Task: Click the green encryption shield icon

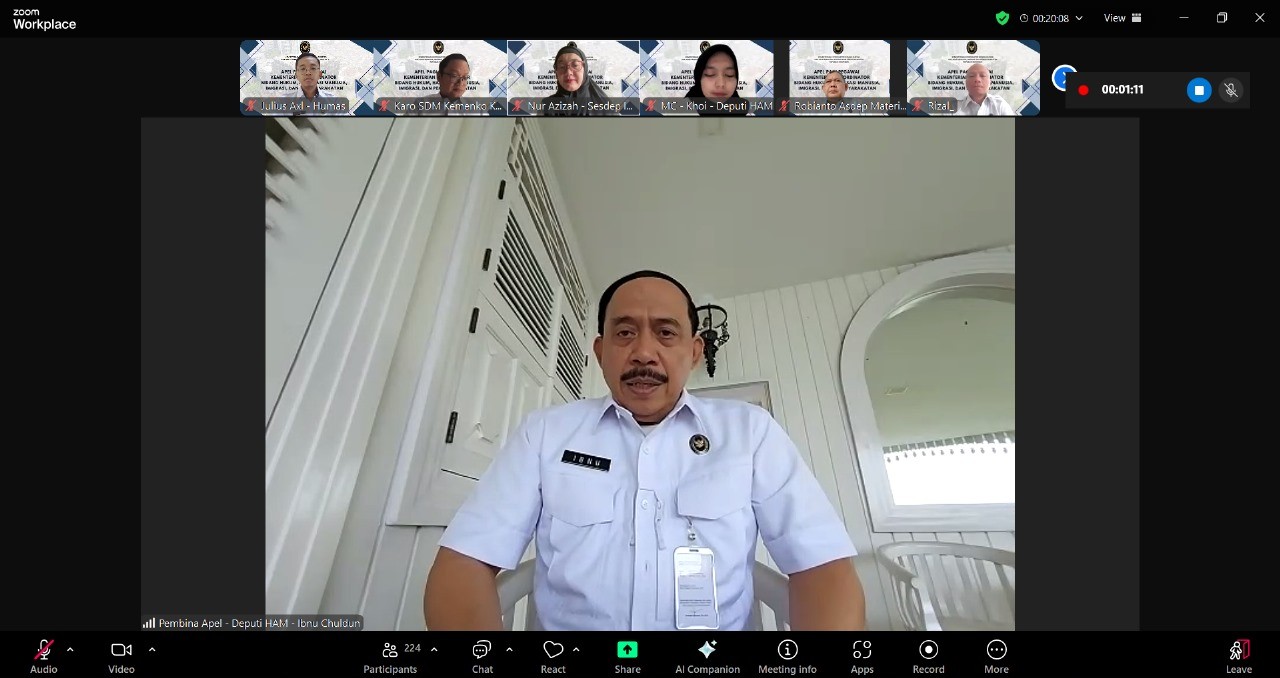Action: tap(1002, 18)
